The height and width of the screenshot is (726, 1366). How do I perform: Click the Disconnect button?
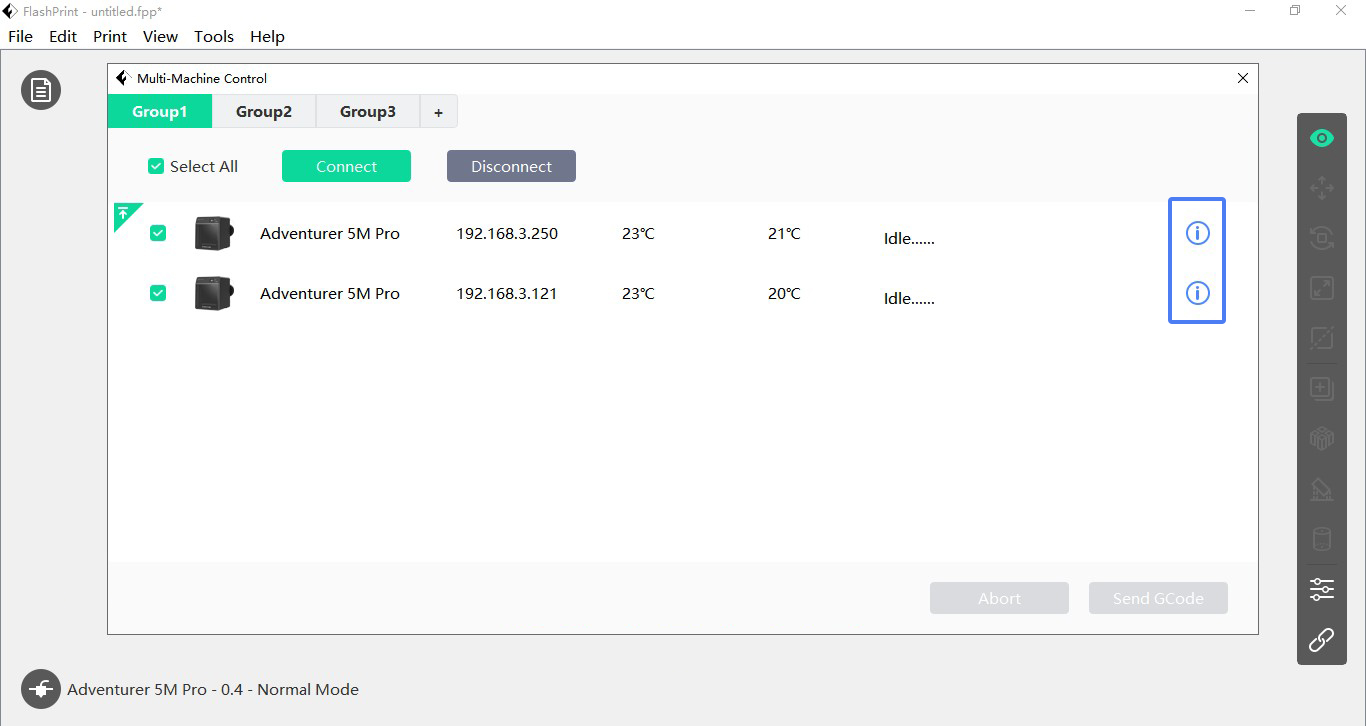tap(511, 166)
